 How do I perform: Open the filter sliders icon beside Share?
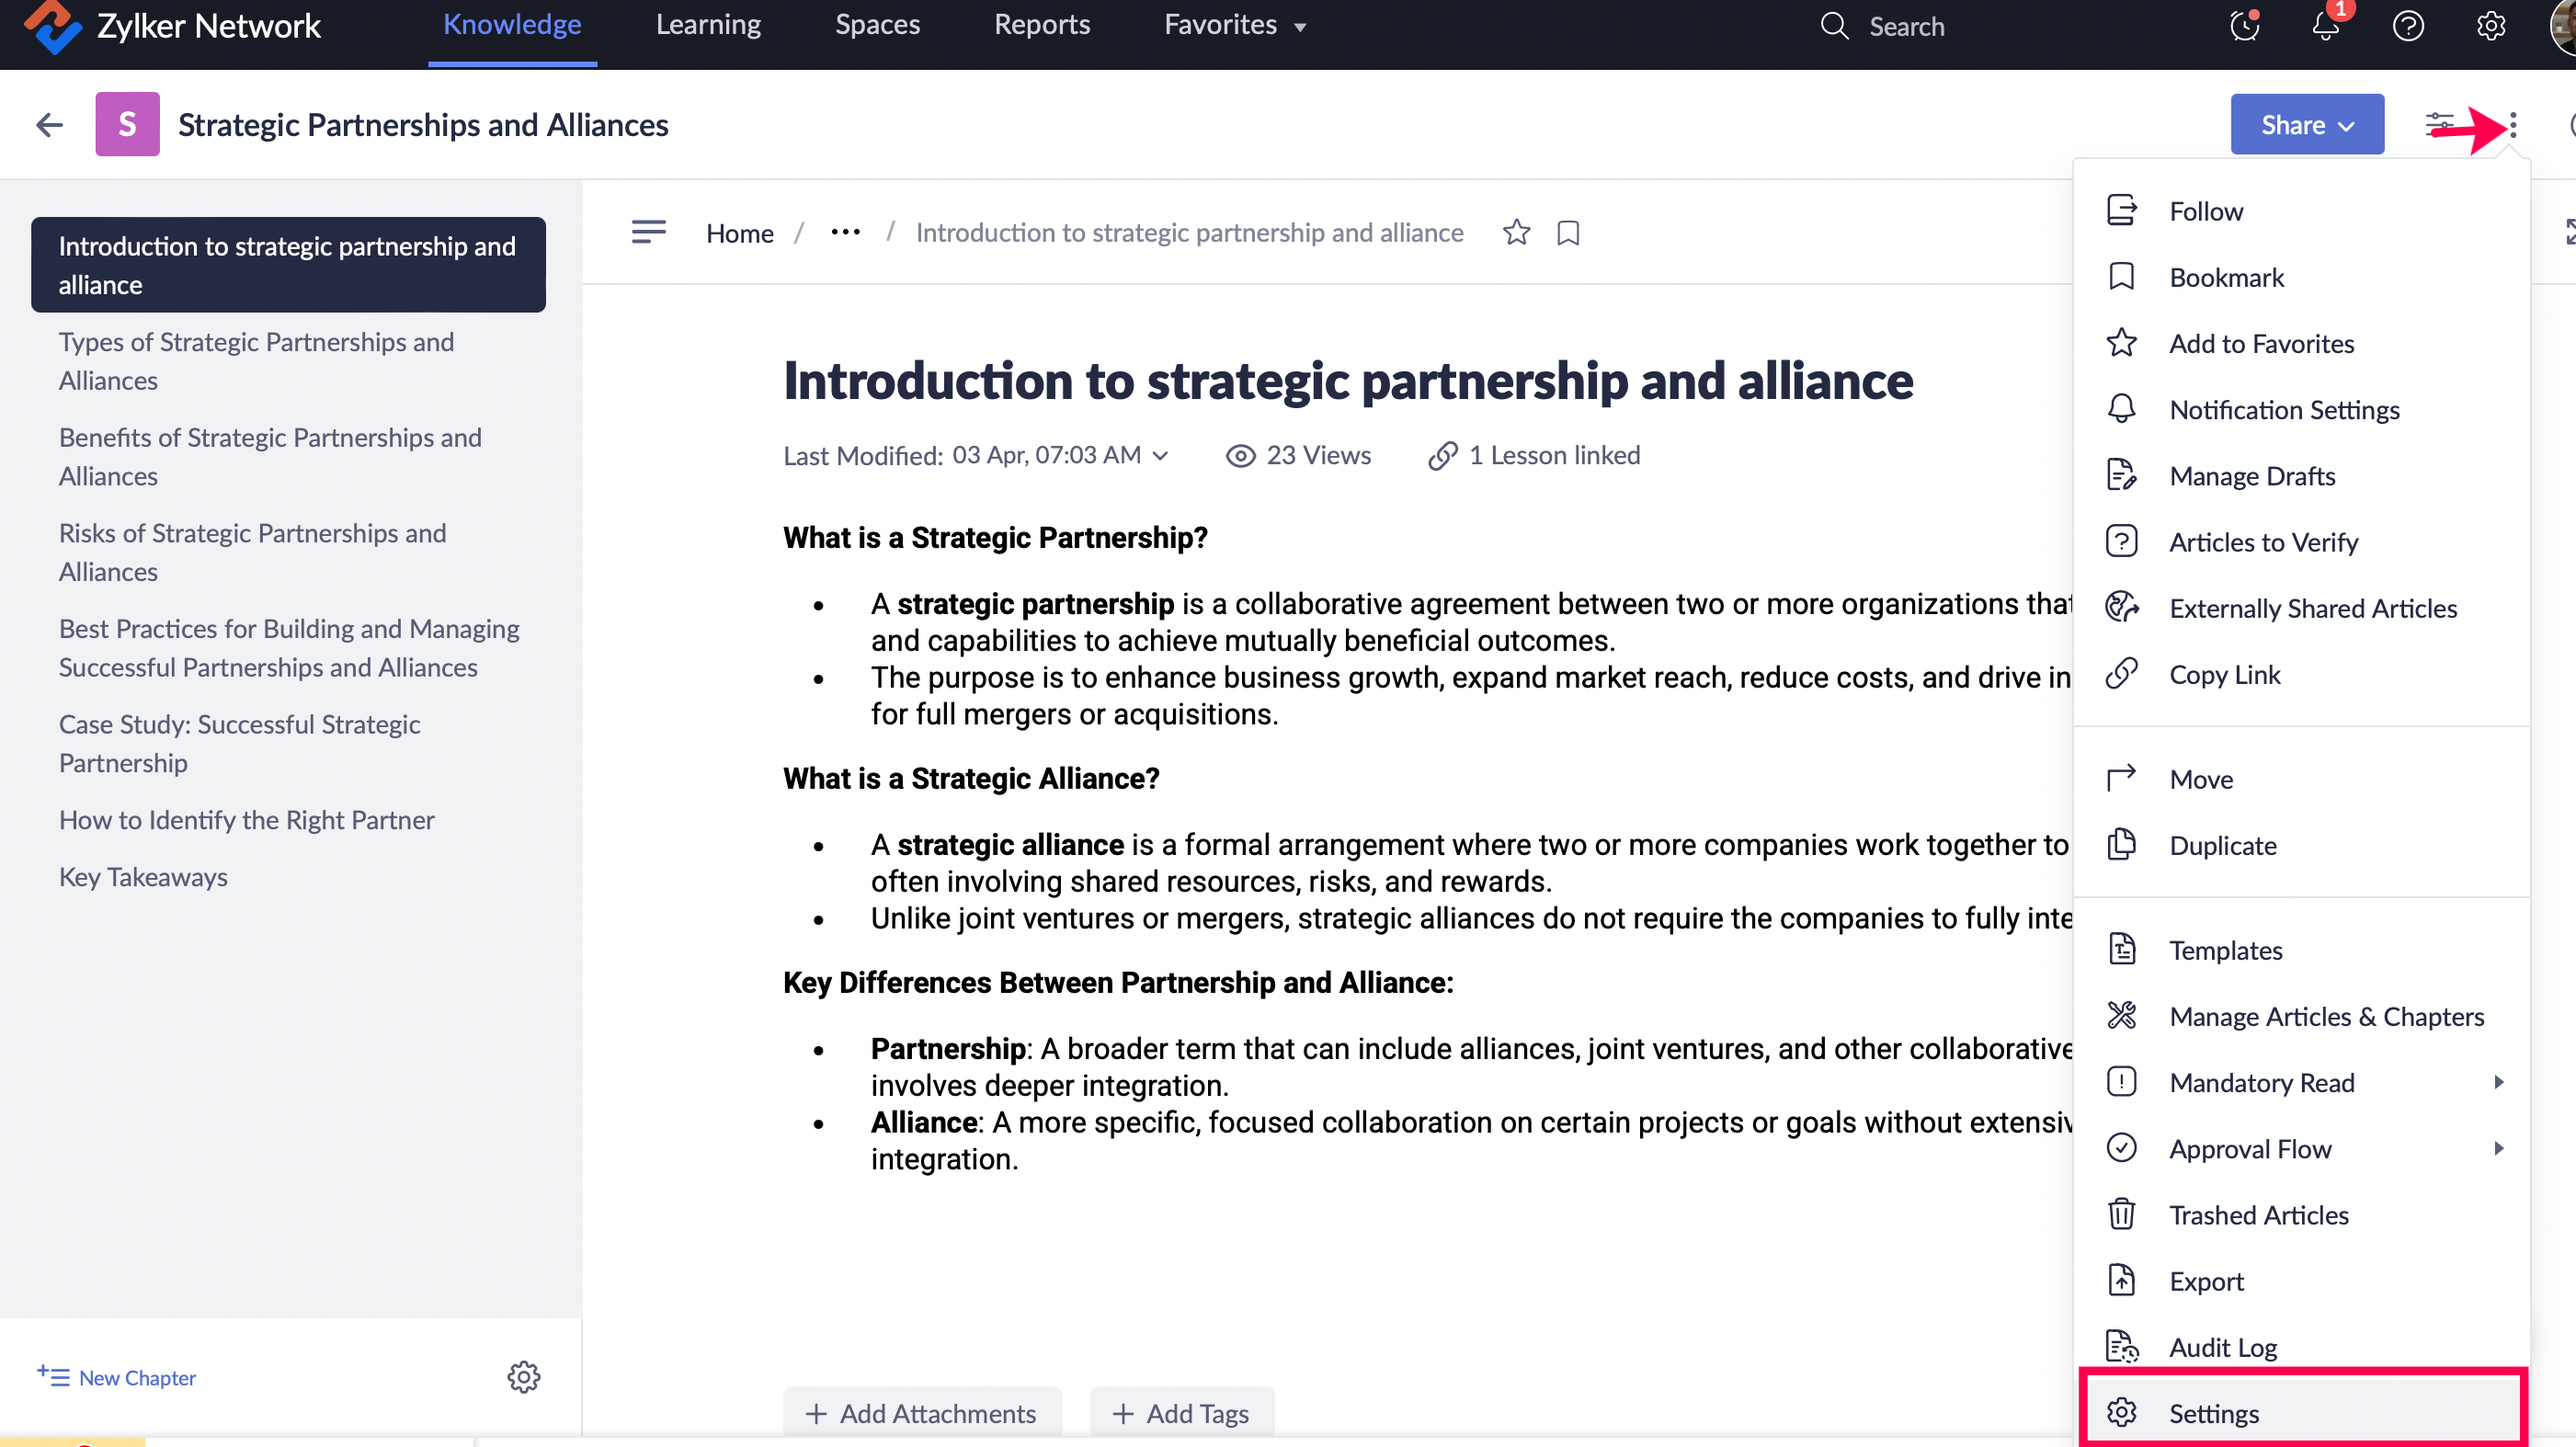click(x=2439, y=125)
